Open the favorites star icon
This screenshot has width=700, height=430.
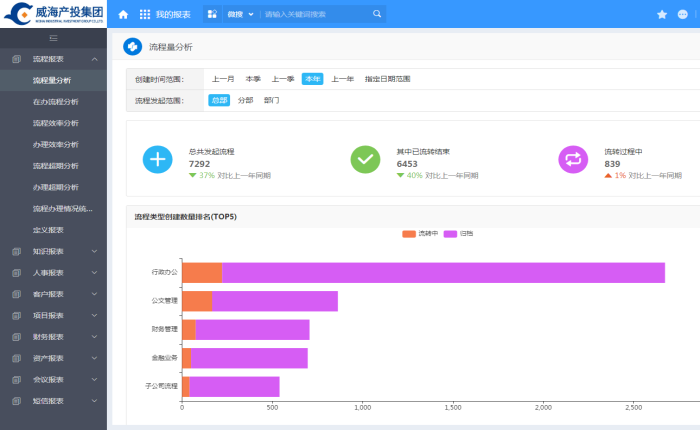[x=661, y=15]
